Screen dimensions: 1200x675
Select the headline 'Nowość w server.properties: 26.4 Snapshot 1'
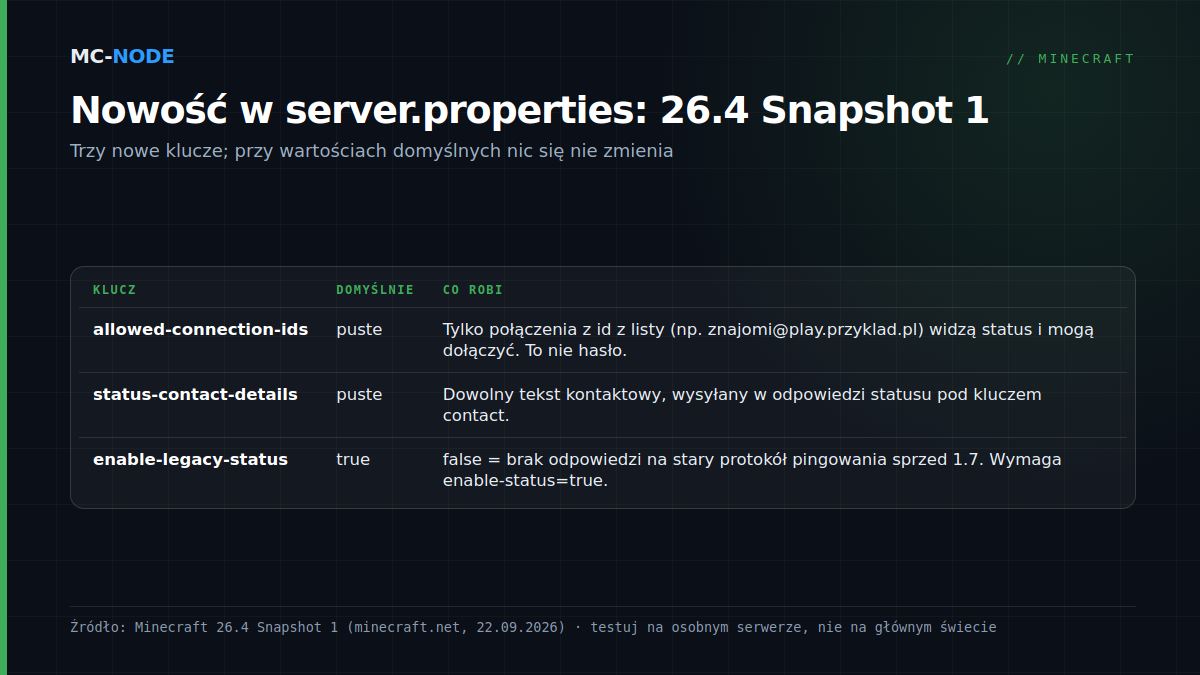pyautogui.click(x=530, y=110)
